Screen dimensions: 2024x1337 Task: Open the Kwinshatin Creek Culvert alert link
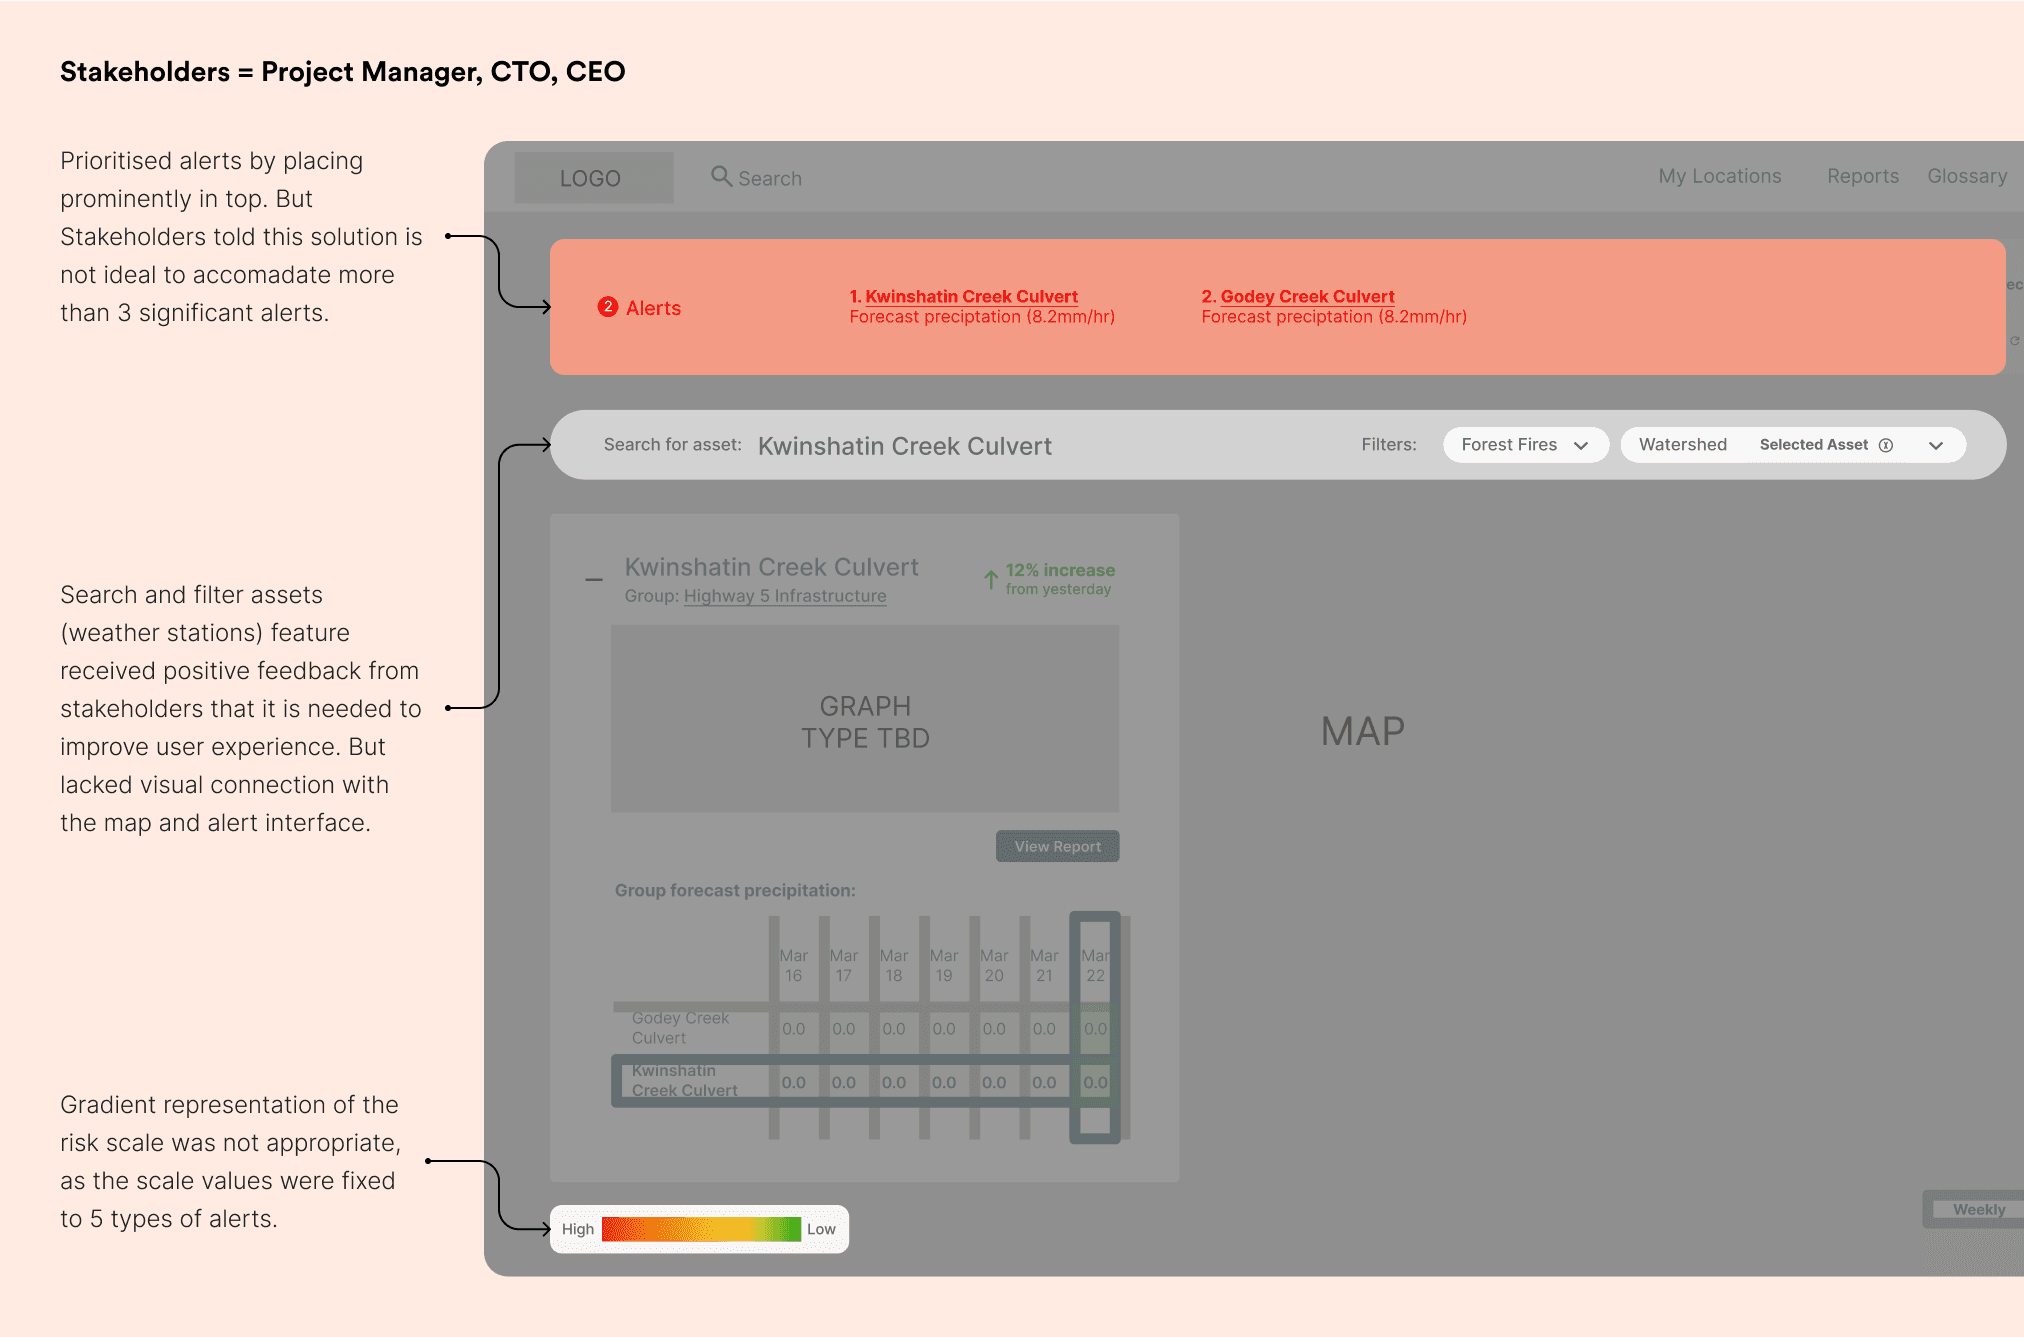pos(963,296)
